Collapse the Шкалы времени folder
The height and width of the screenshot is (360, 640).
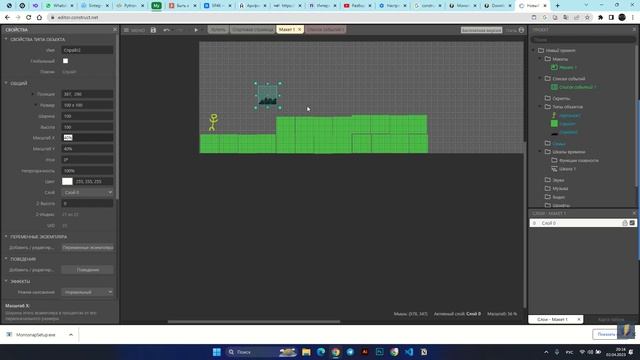tap(540, 151)
